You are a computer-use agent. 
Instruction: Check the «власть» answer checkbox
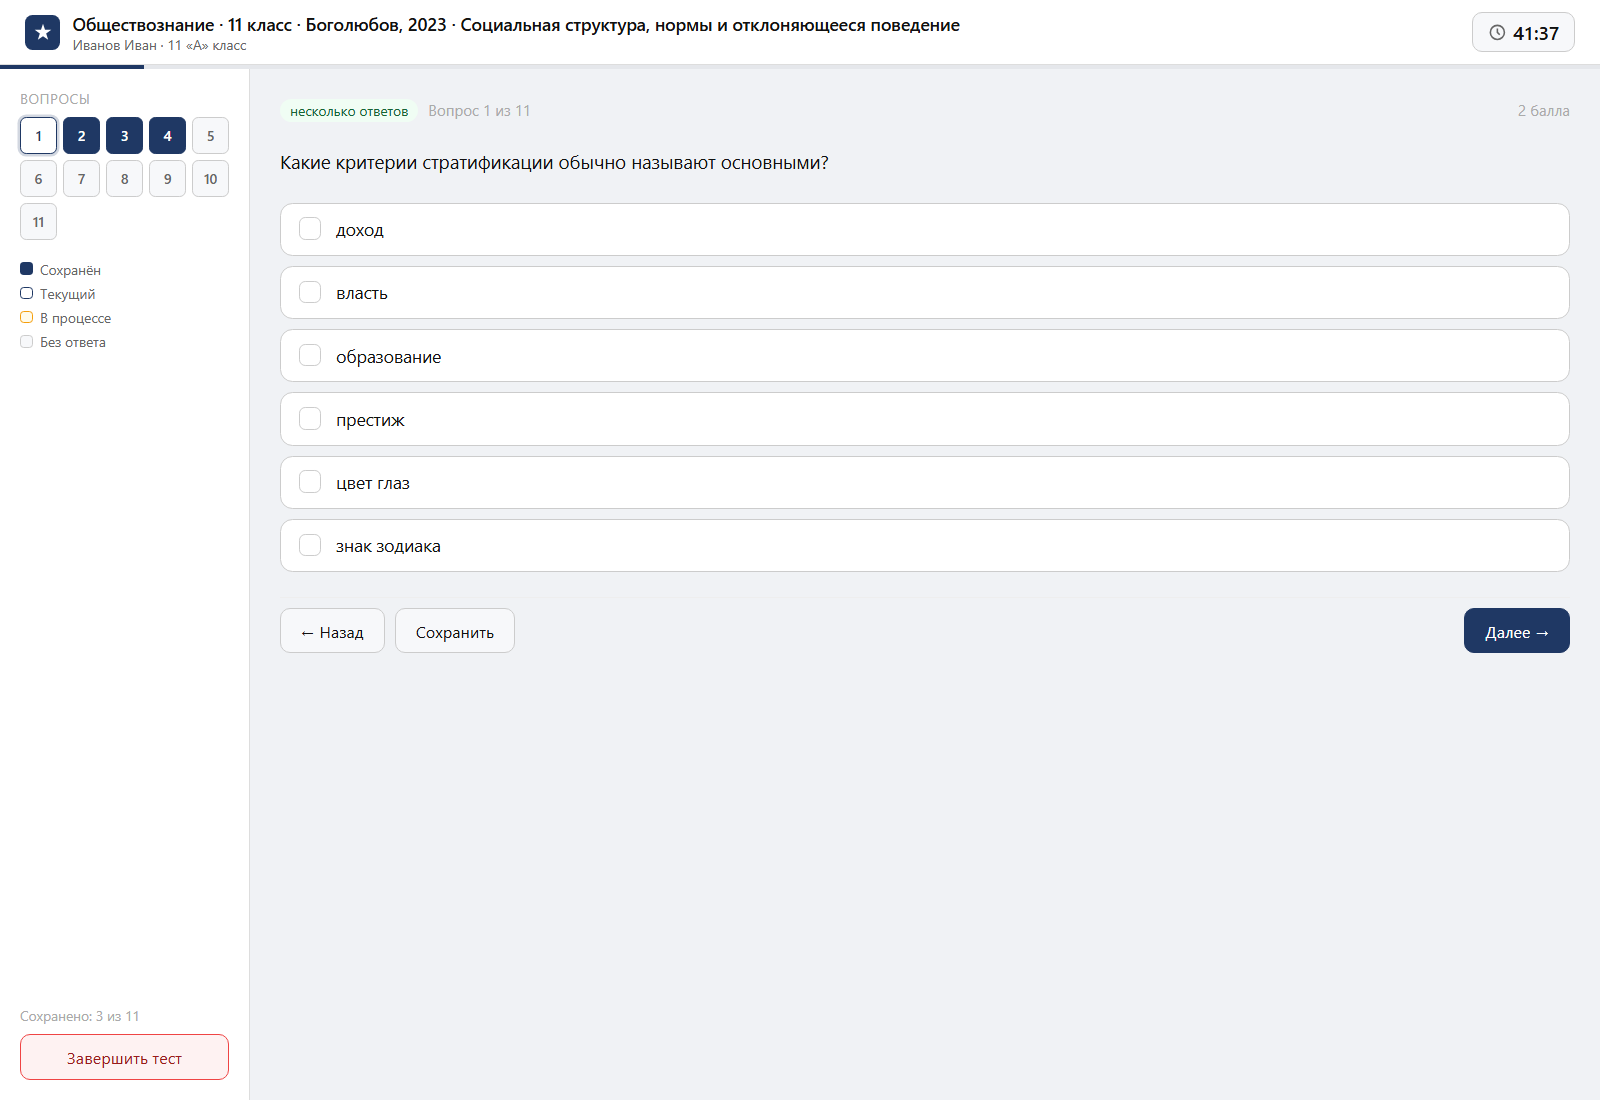point(310,292)
